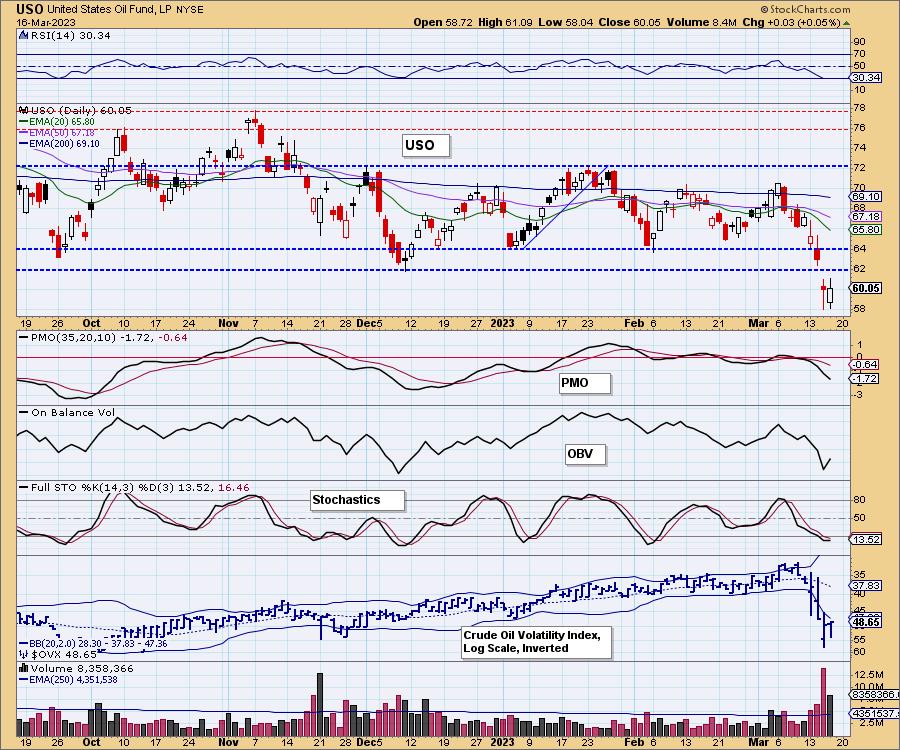
Task: Click the green up-arrow next to Chg
Action: pos(846,23)
